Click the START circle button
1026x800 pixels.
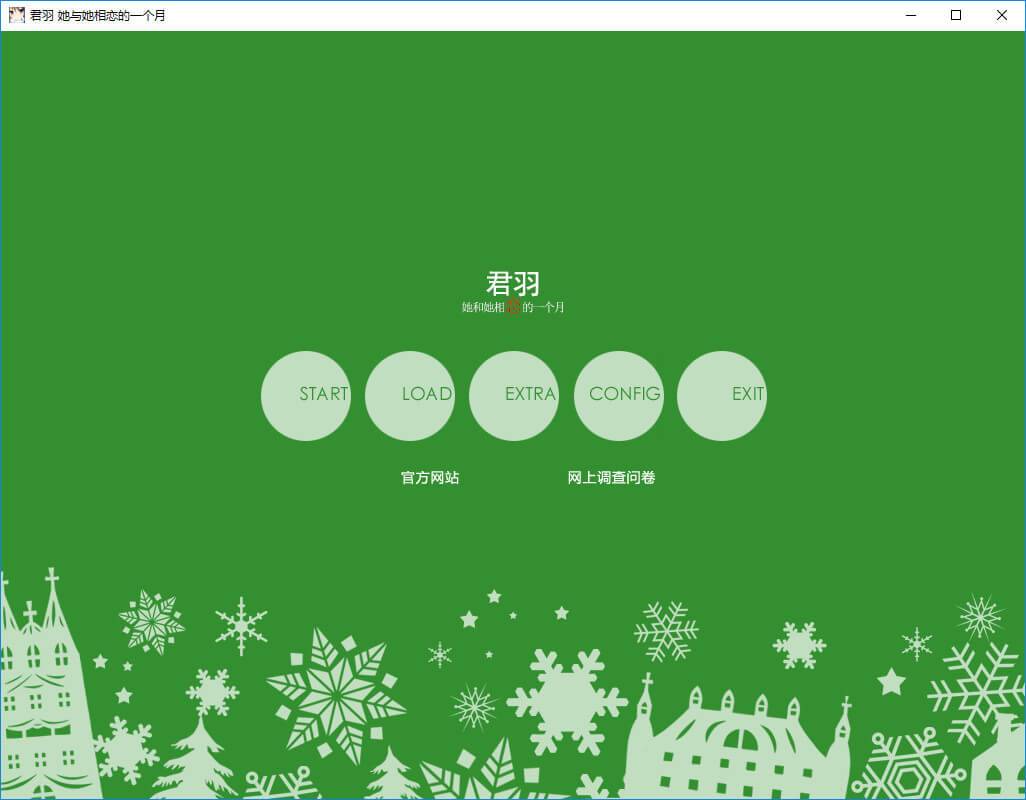(x=306, y=395)
